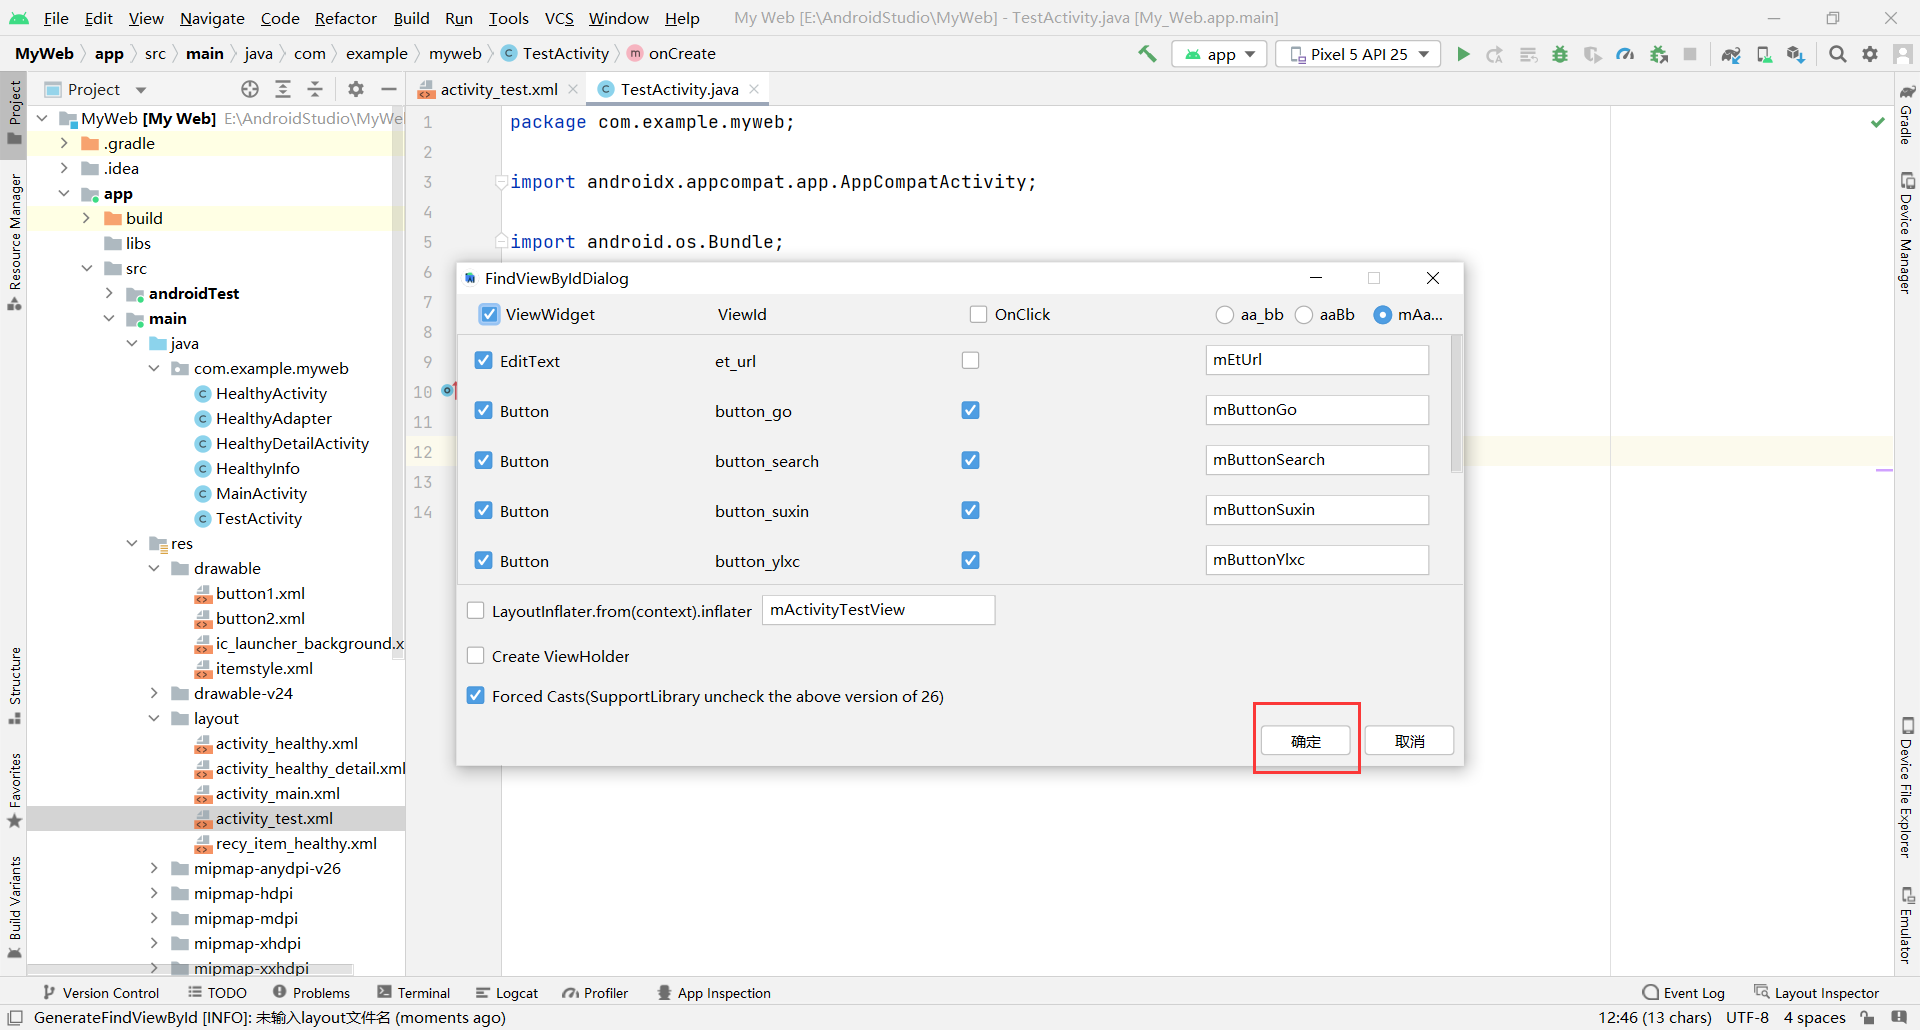Debug the app with the bug icon
Screen dimensions: 1920x1030
(1560, 54)
